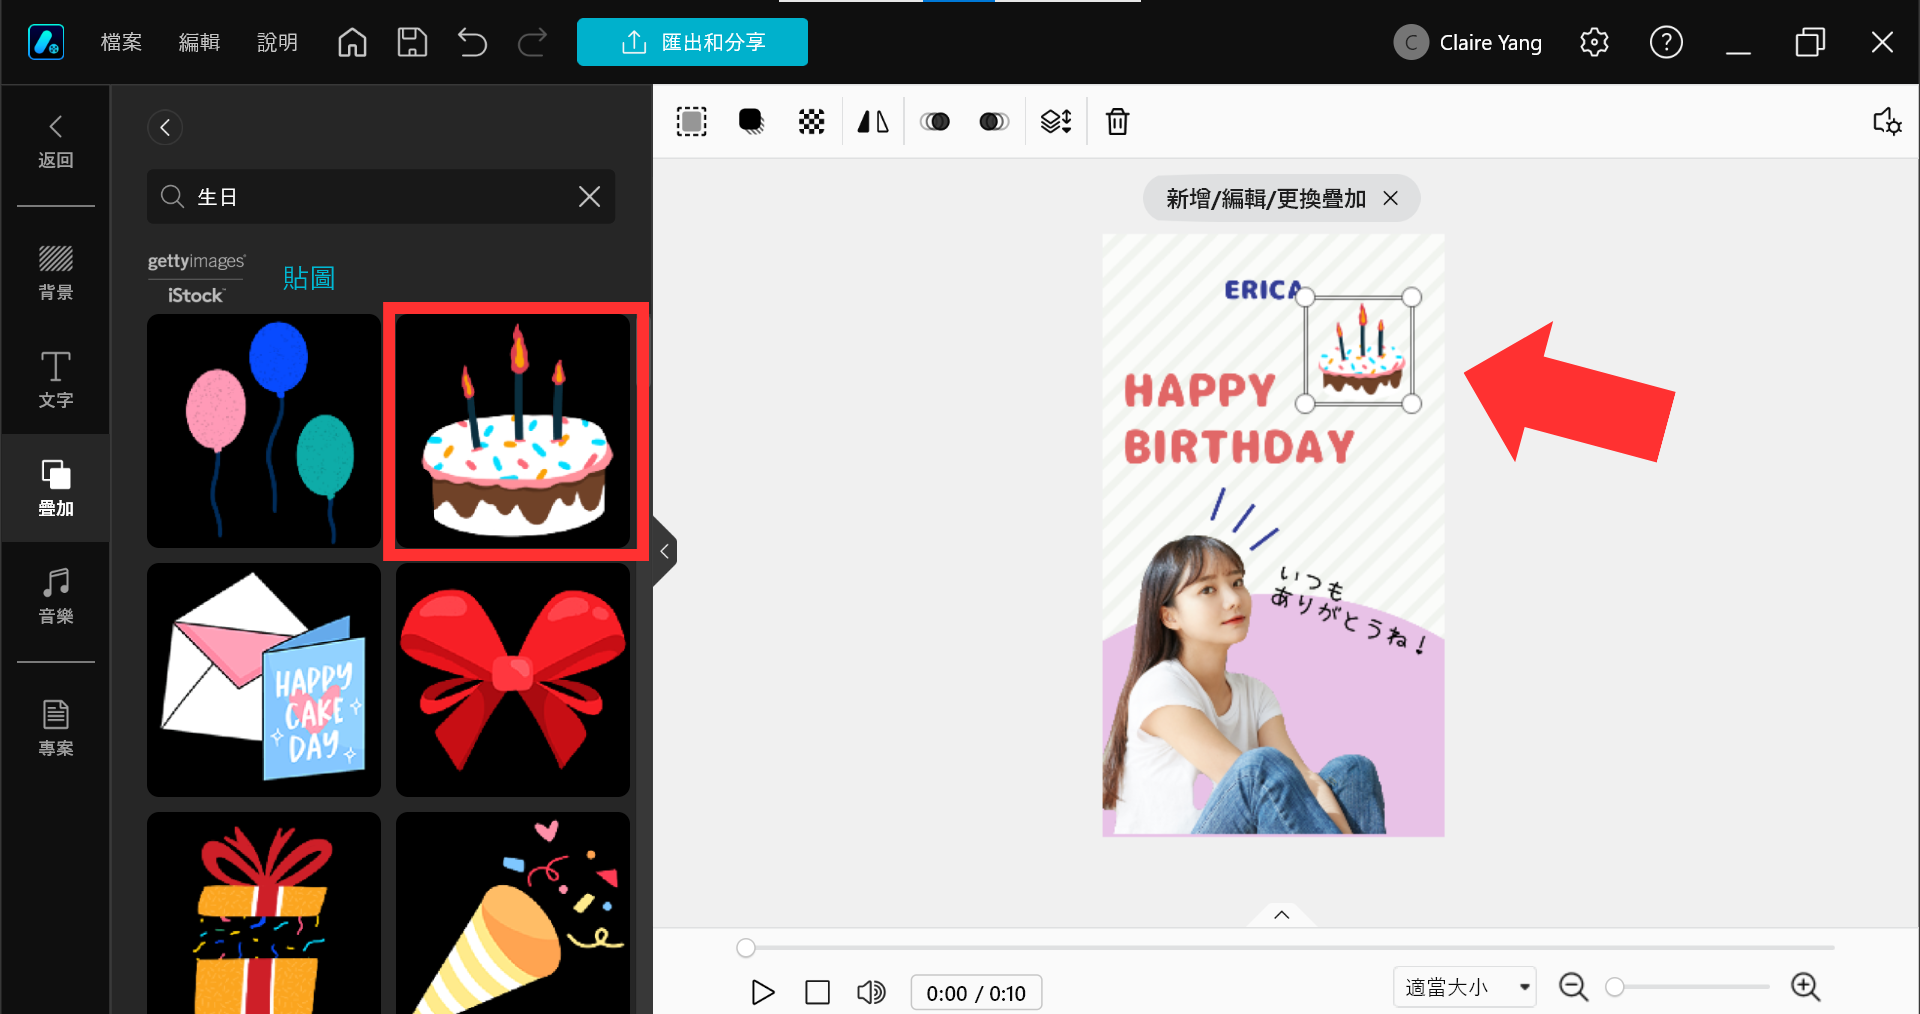1920x1014 pixels.
Task: Flip the overlay with the mirror icon
Action: coord(873,121)
